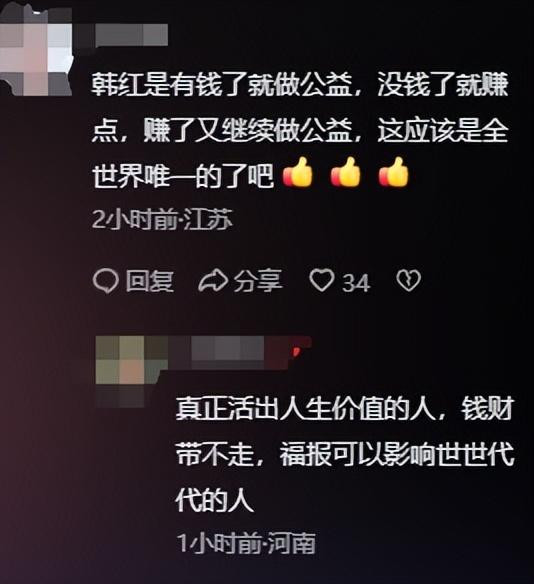Tap the 分享 share label
Viewport: 534px width, 584px height.
click(x=258, y=281)
